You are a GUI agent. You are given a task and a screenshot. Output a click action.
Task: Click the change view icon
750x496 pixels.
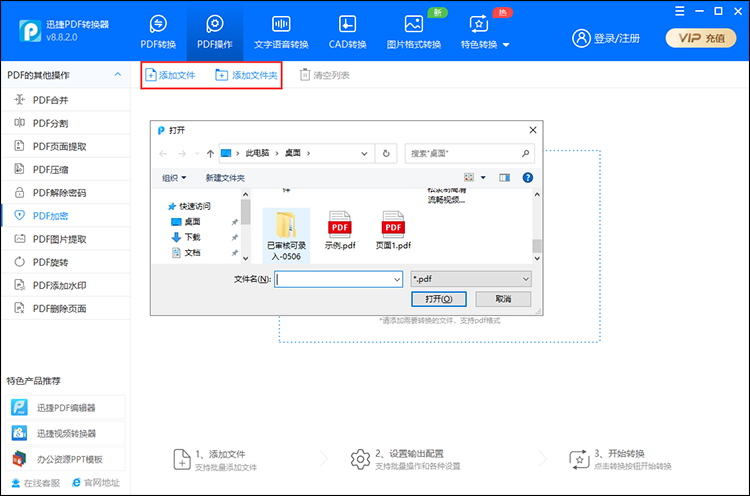coord(469,177)
